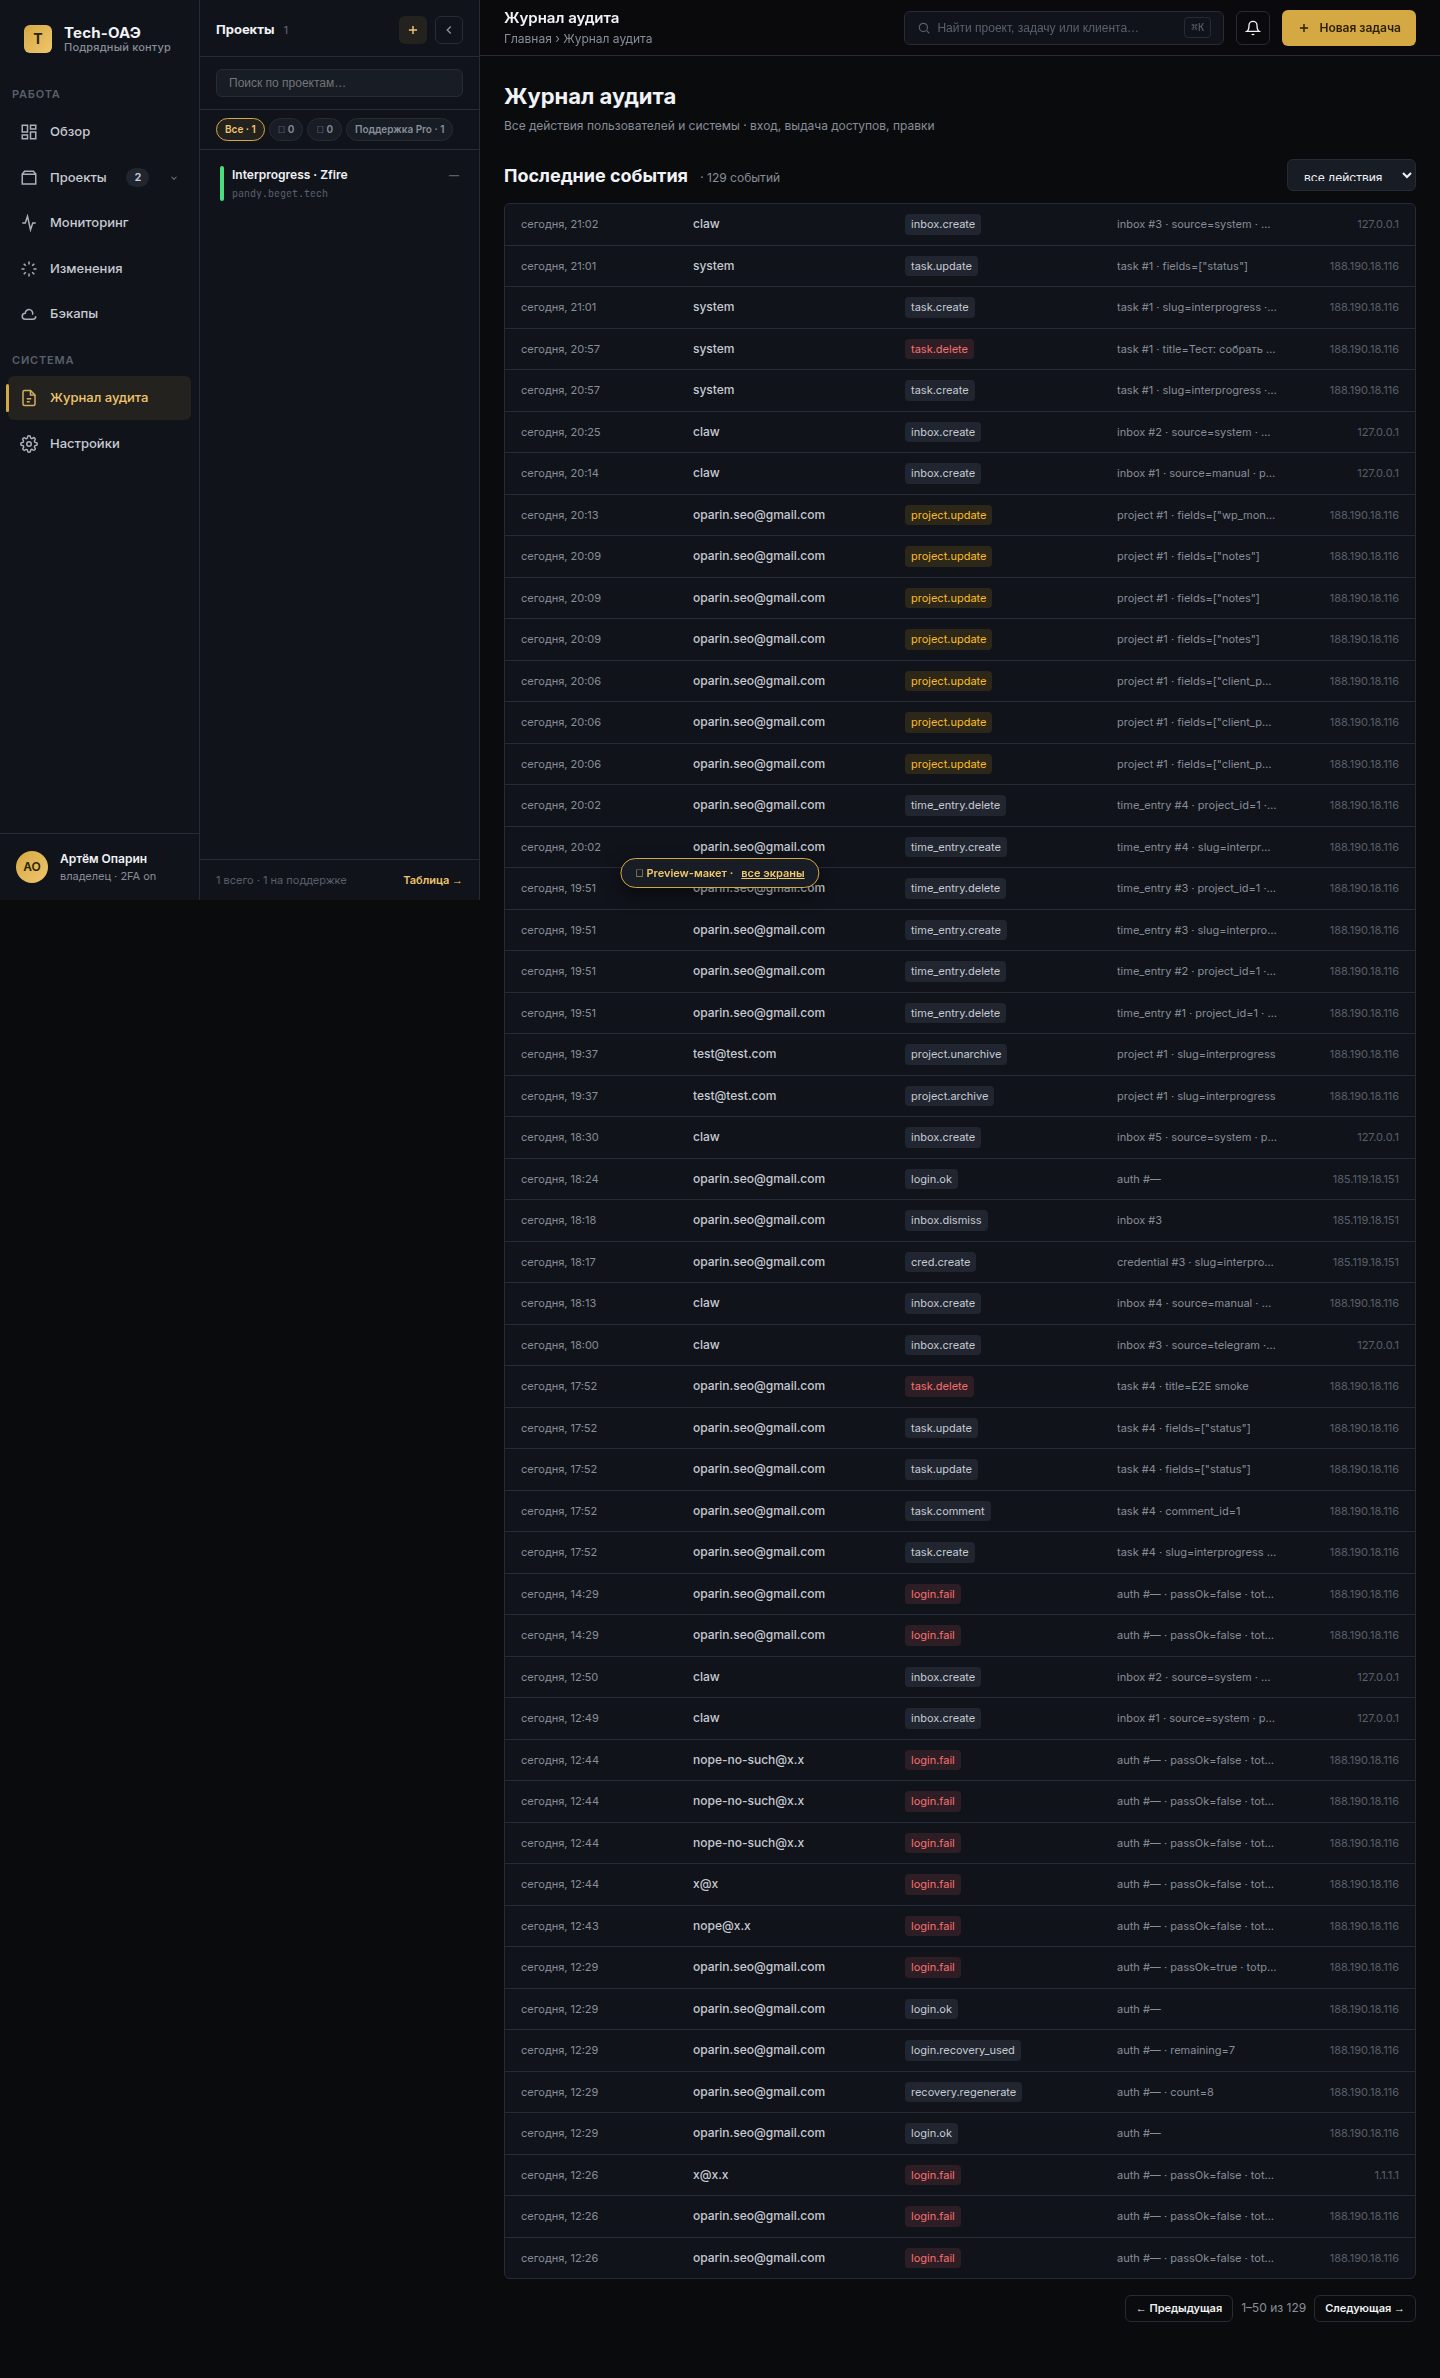Click the АО user avatar
The height and width of the screenshot is (2378, 1440).
coord(32,867)
